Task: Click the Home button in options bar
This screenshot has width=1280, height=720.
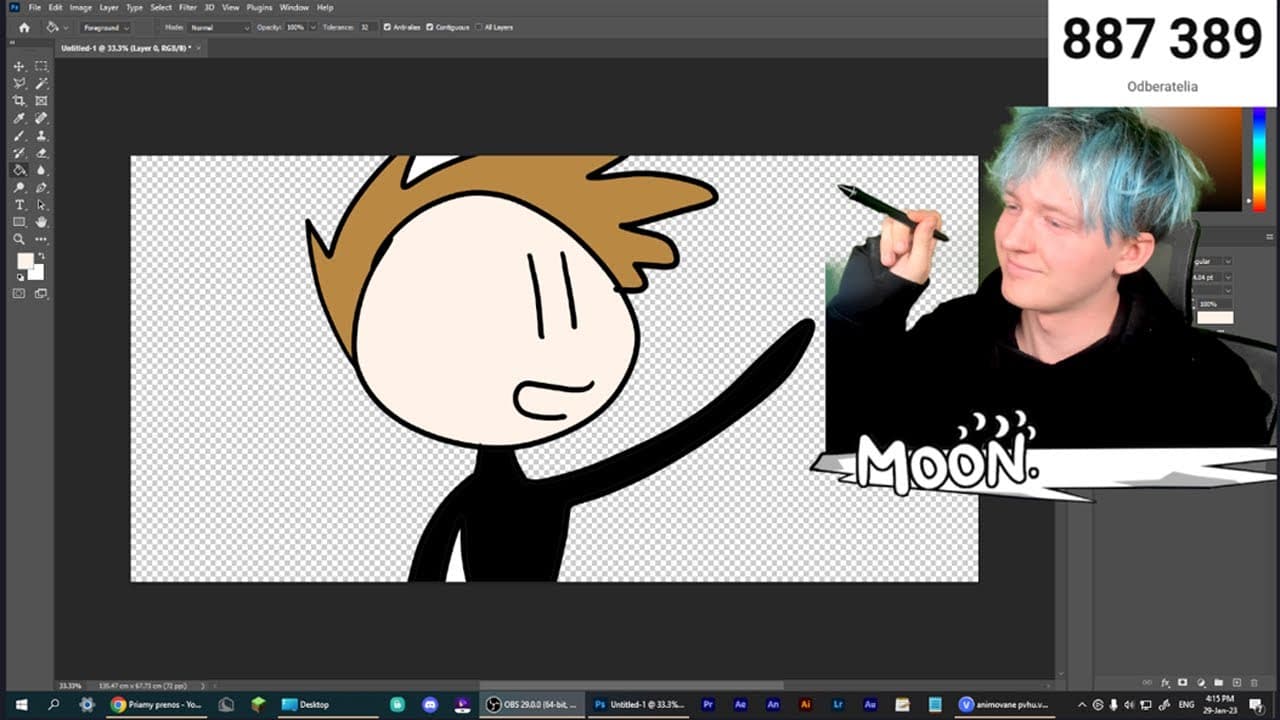Action: (x=24, y=27)
